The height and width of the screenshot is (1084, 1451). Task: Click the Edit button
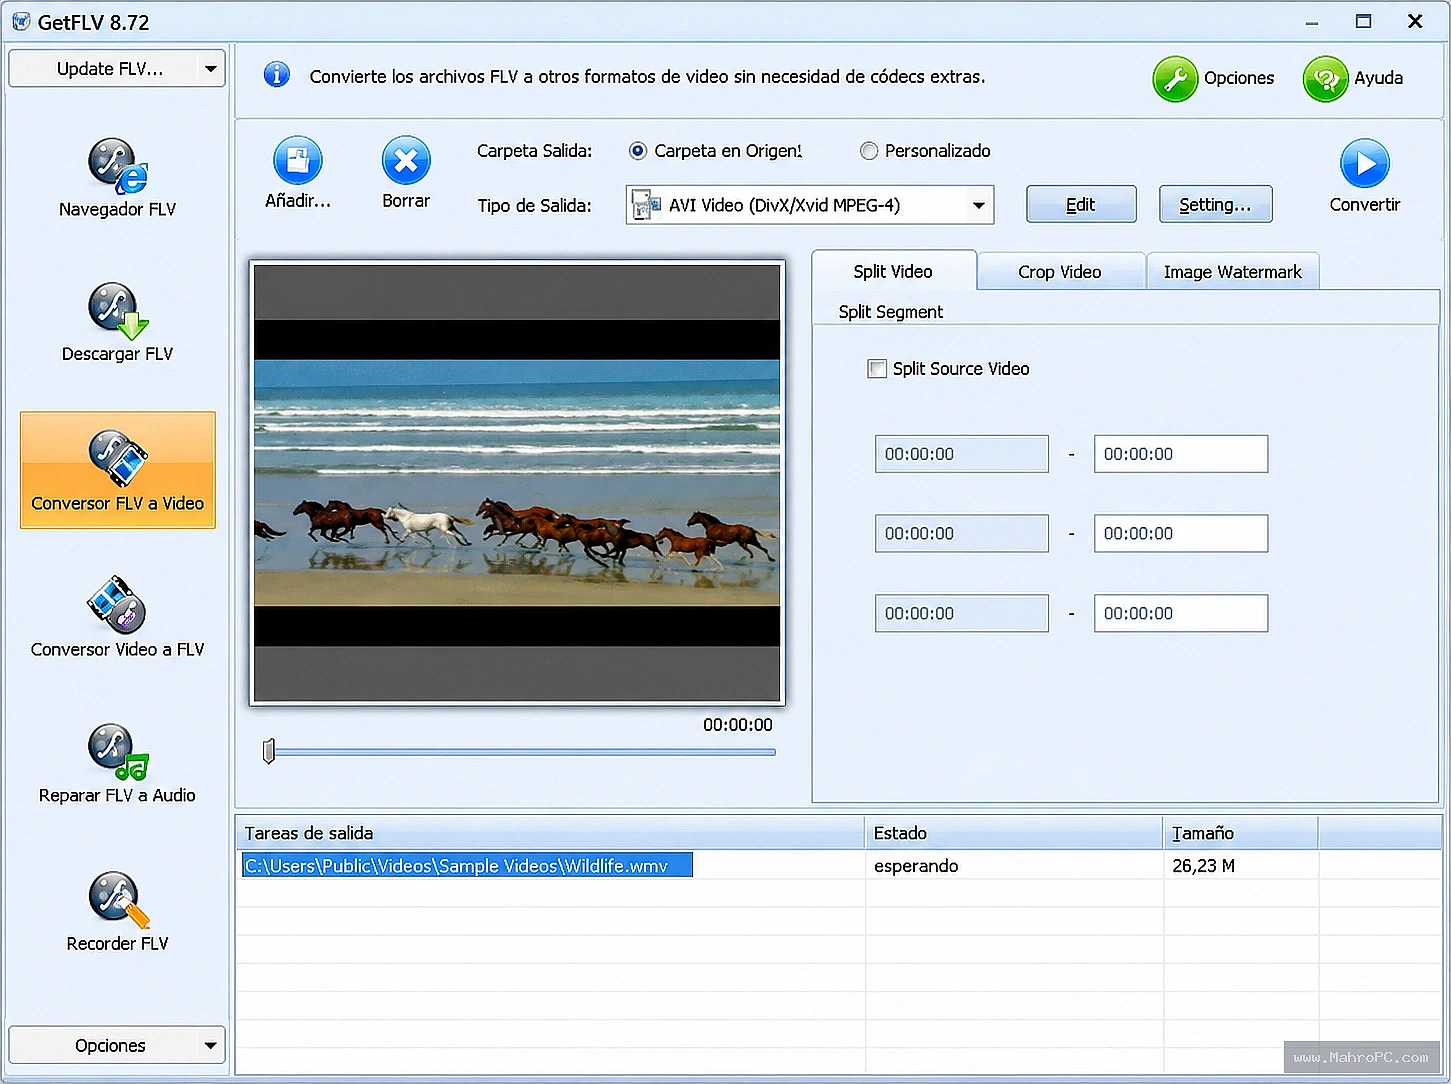point(1081,204)
